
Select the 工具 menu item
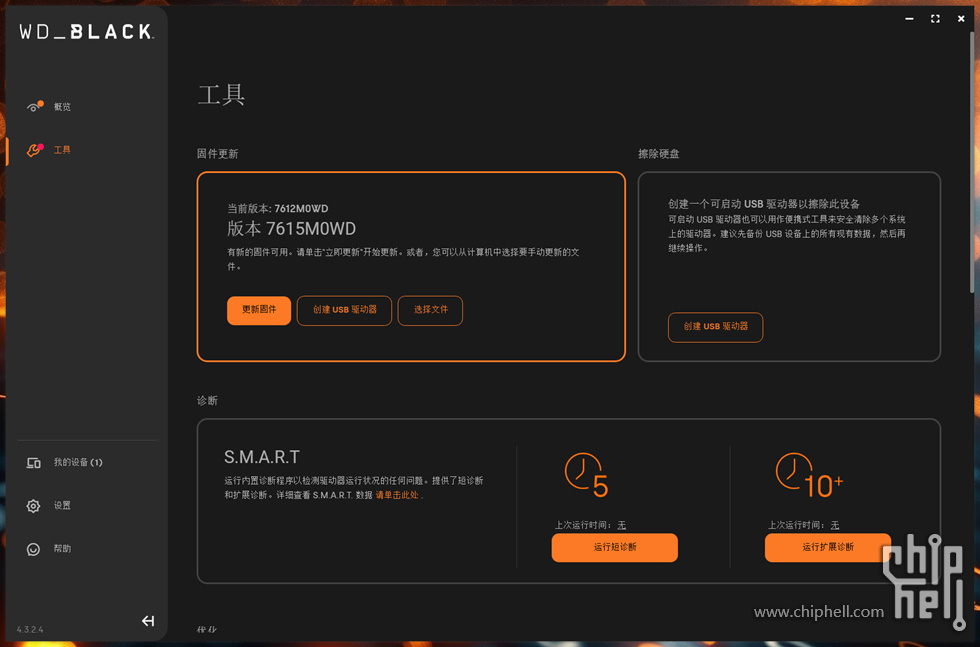coord(62,150)
